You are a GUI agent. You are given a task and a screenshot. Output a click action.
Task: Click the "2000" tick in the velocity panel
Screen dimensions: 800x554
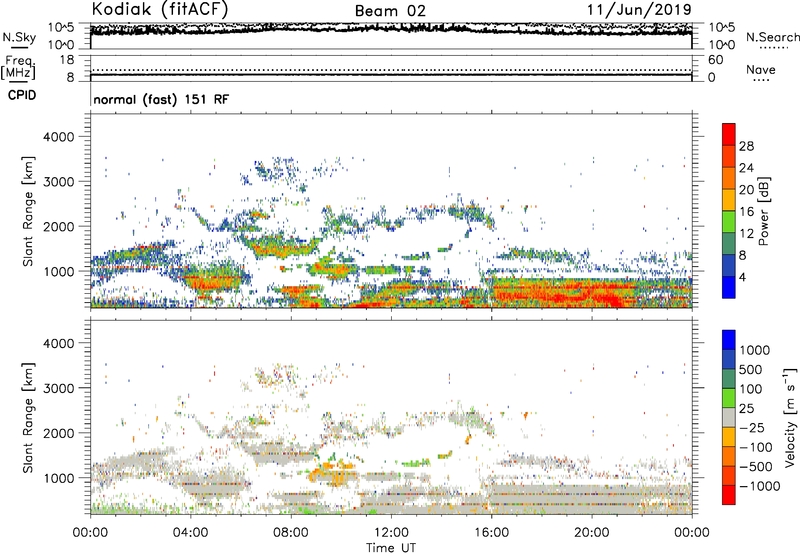tap(59, 434)
